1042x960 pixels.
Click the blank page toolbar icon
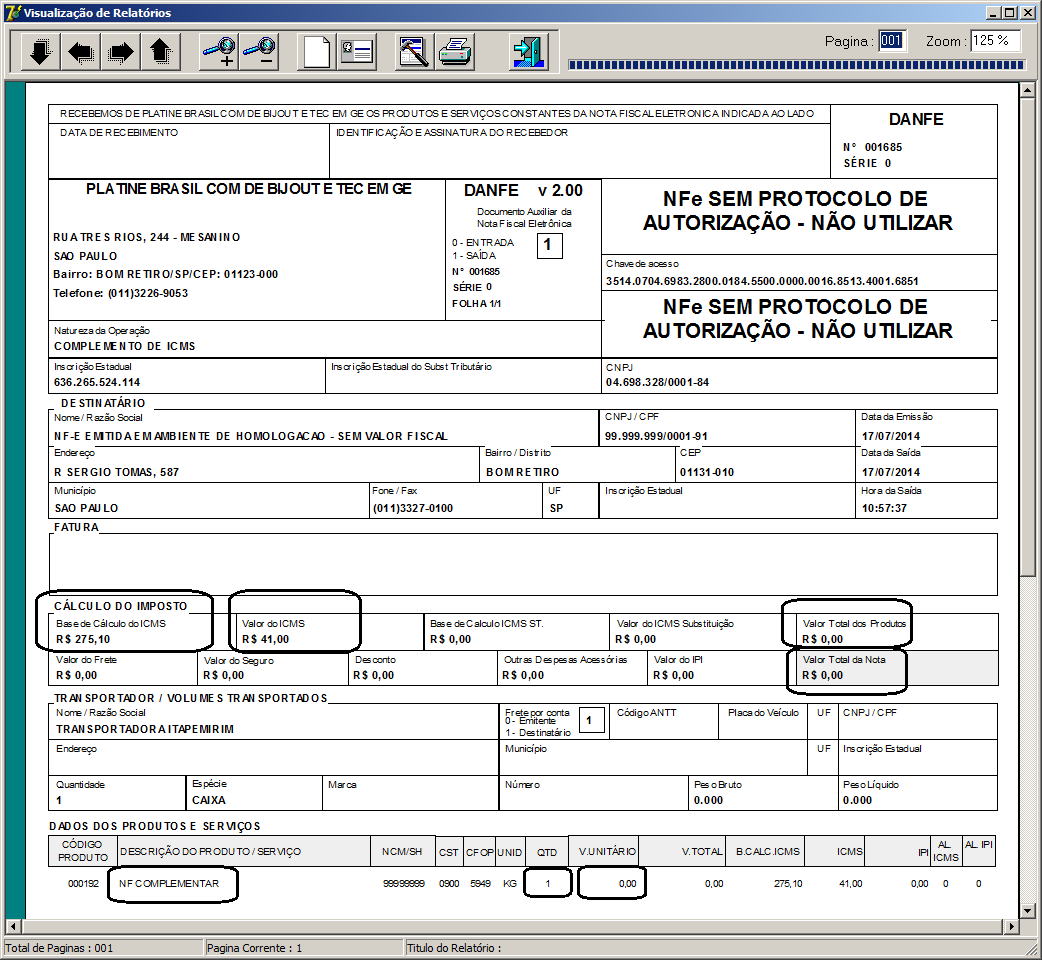[316, 51]
